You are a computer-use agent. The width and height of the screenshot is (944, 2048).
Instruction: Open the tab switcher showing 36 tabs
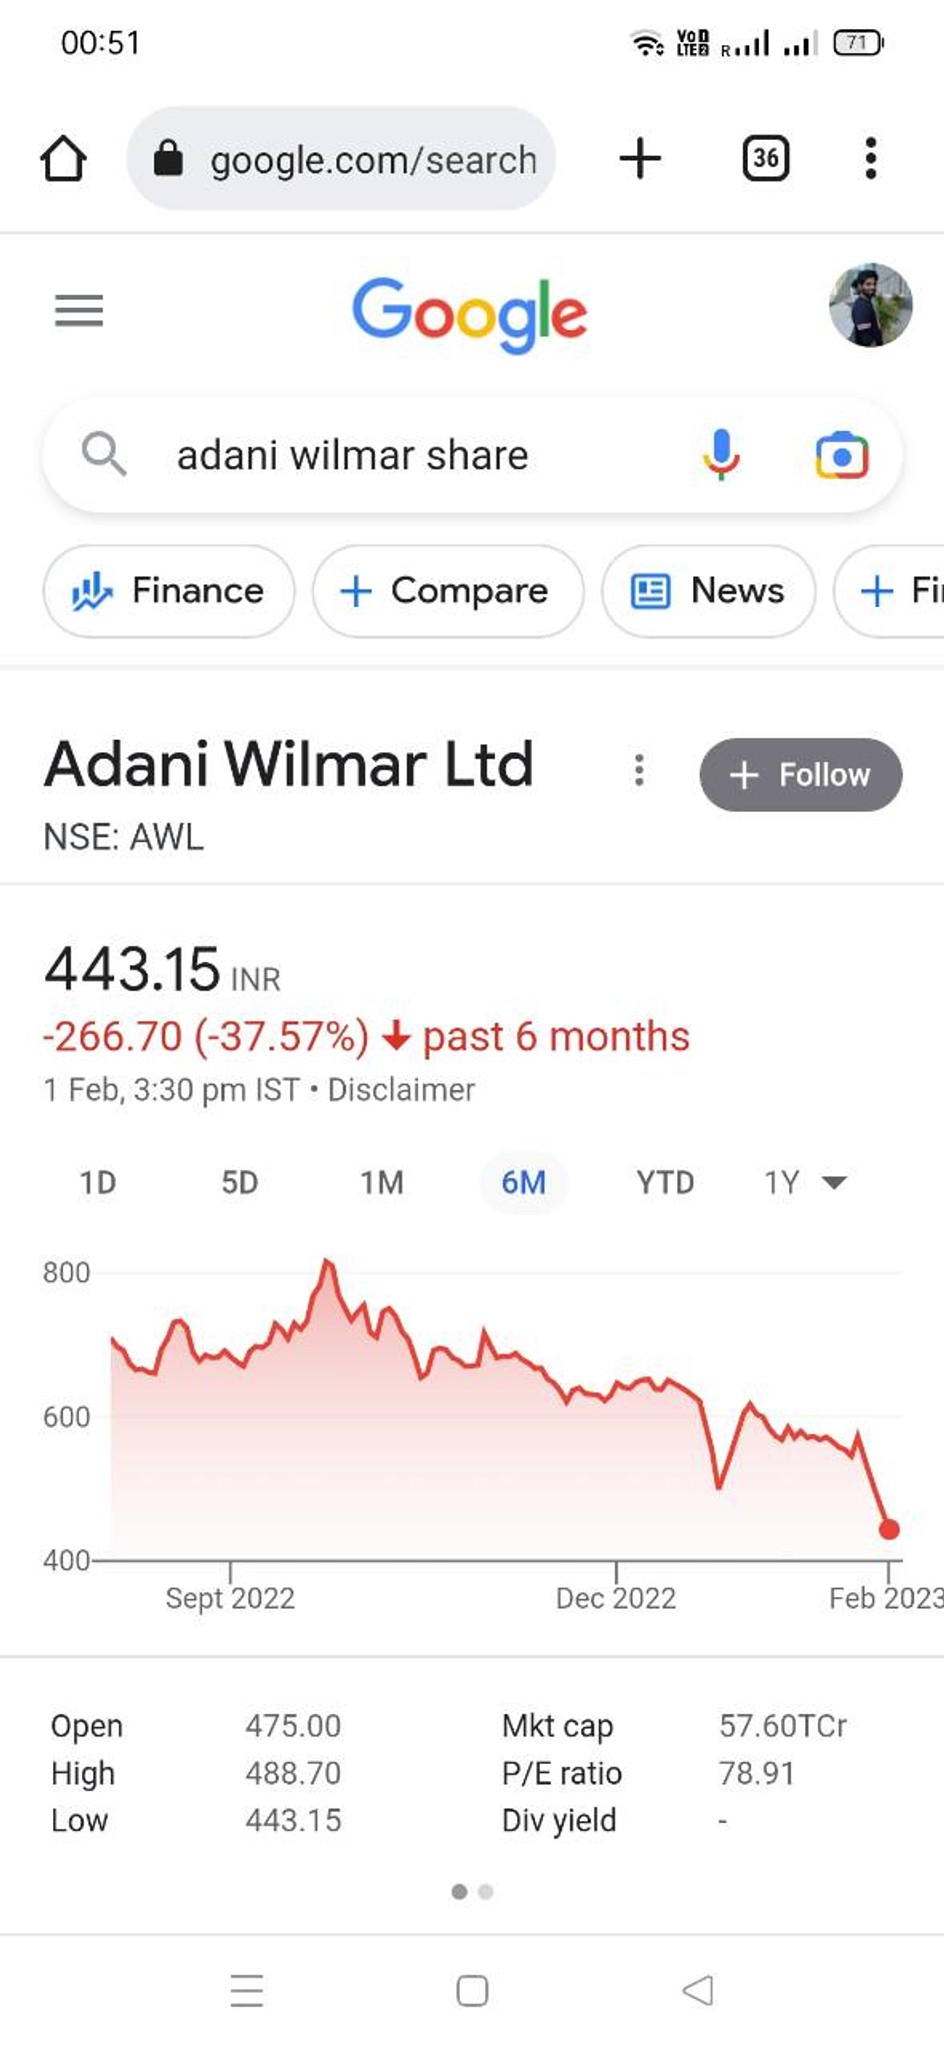pos(766,158)
